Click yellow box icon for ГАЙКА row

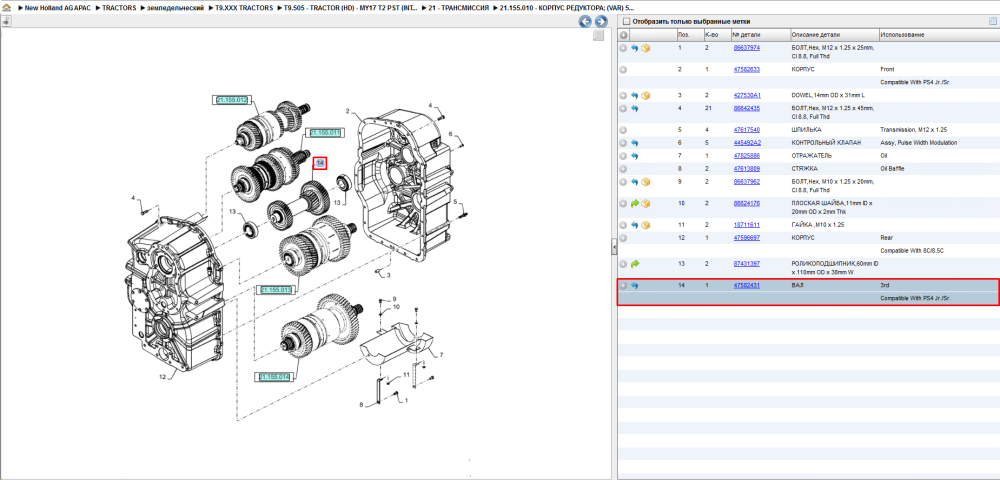tap(645, 224)
